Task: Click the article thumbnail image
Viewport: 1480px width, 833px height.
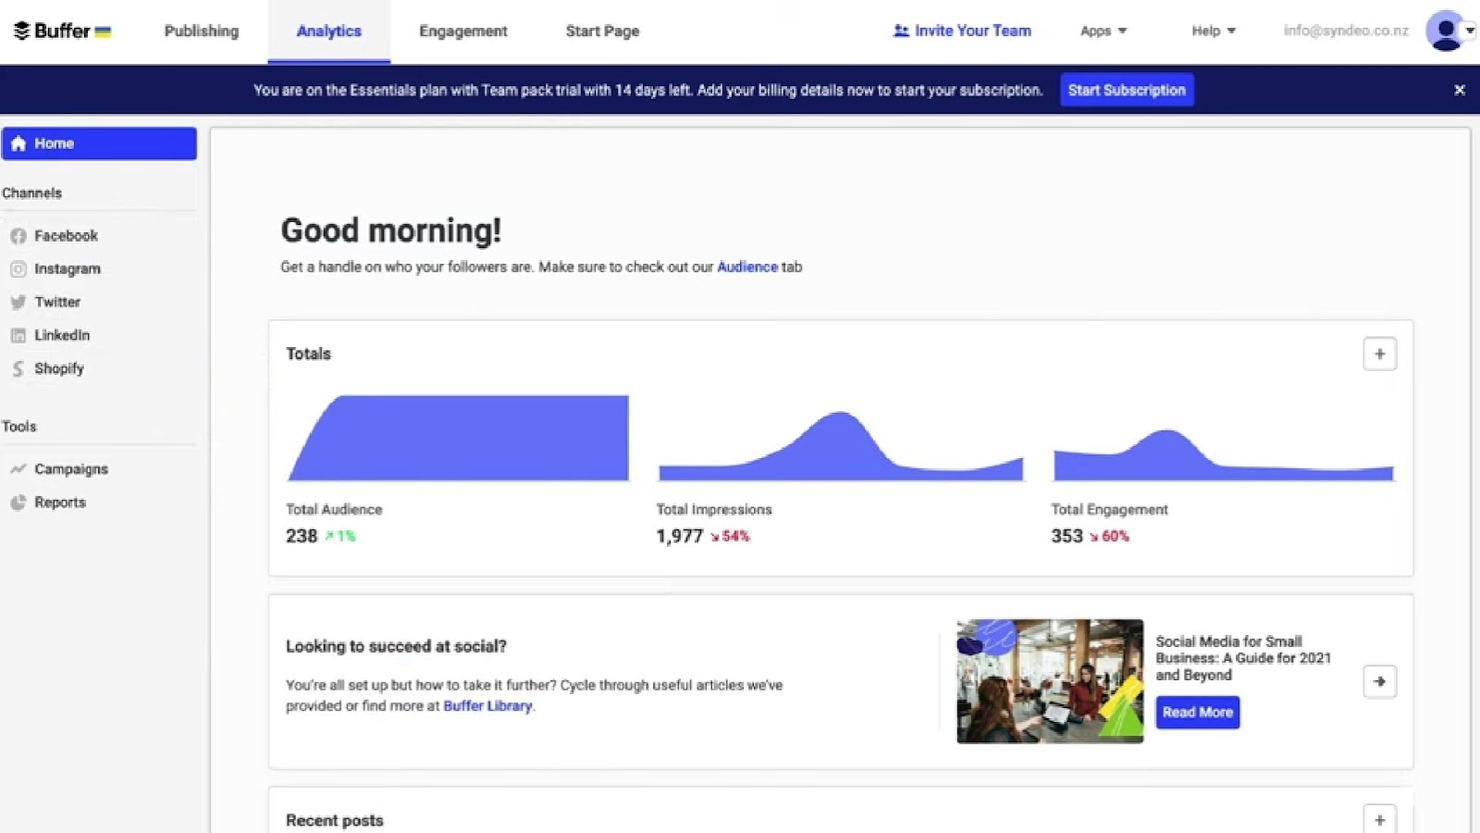Action: 1049,681
